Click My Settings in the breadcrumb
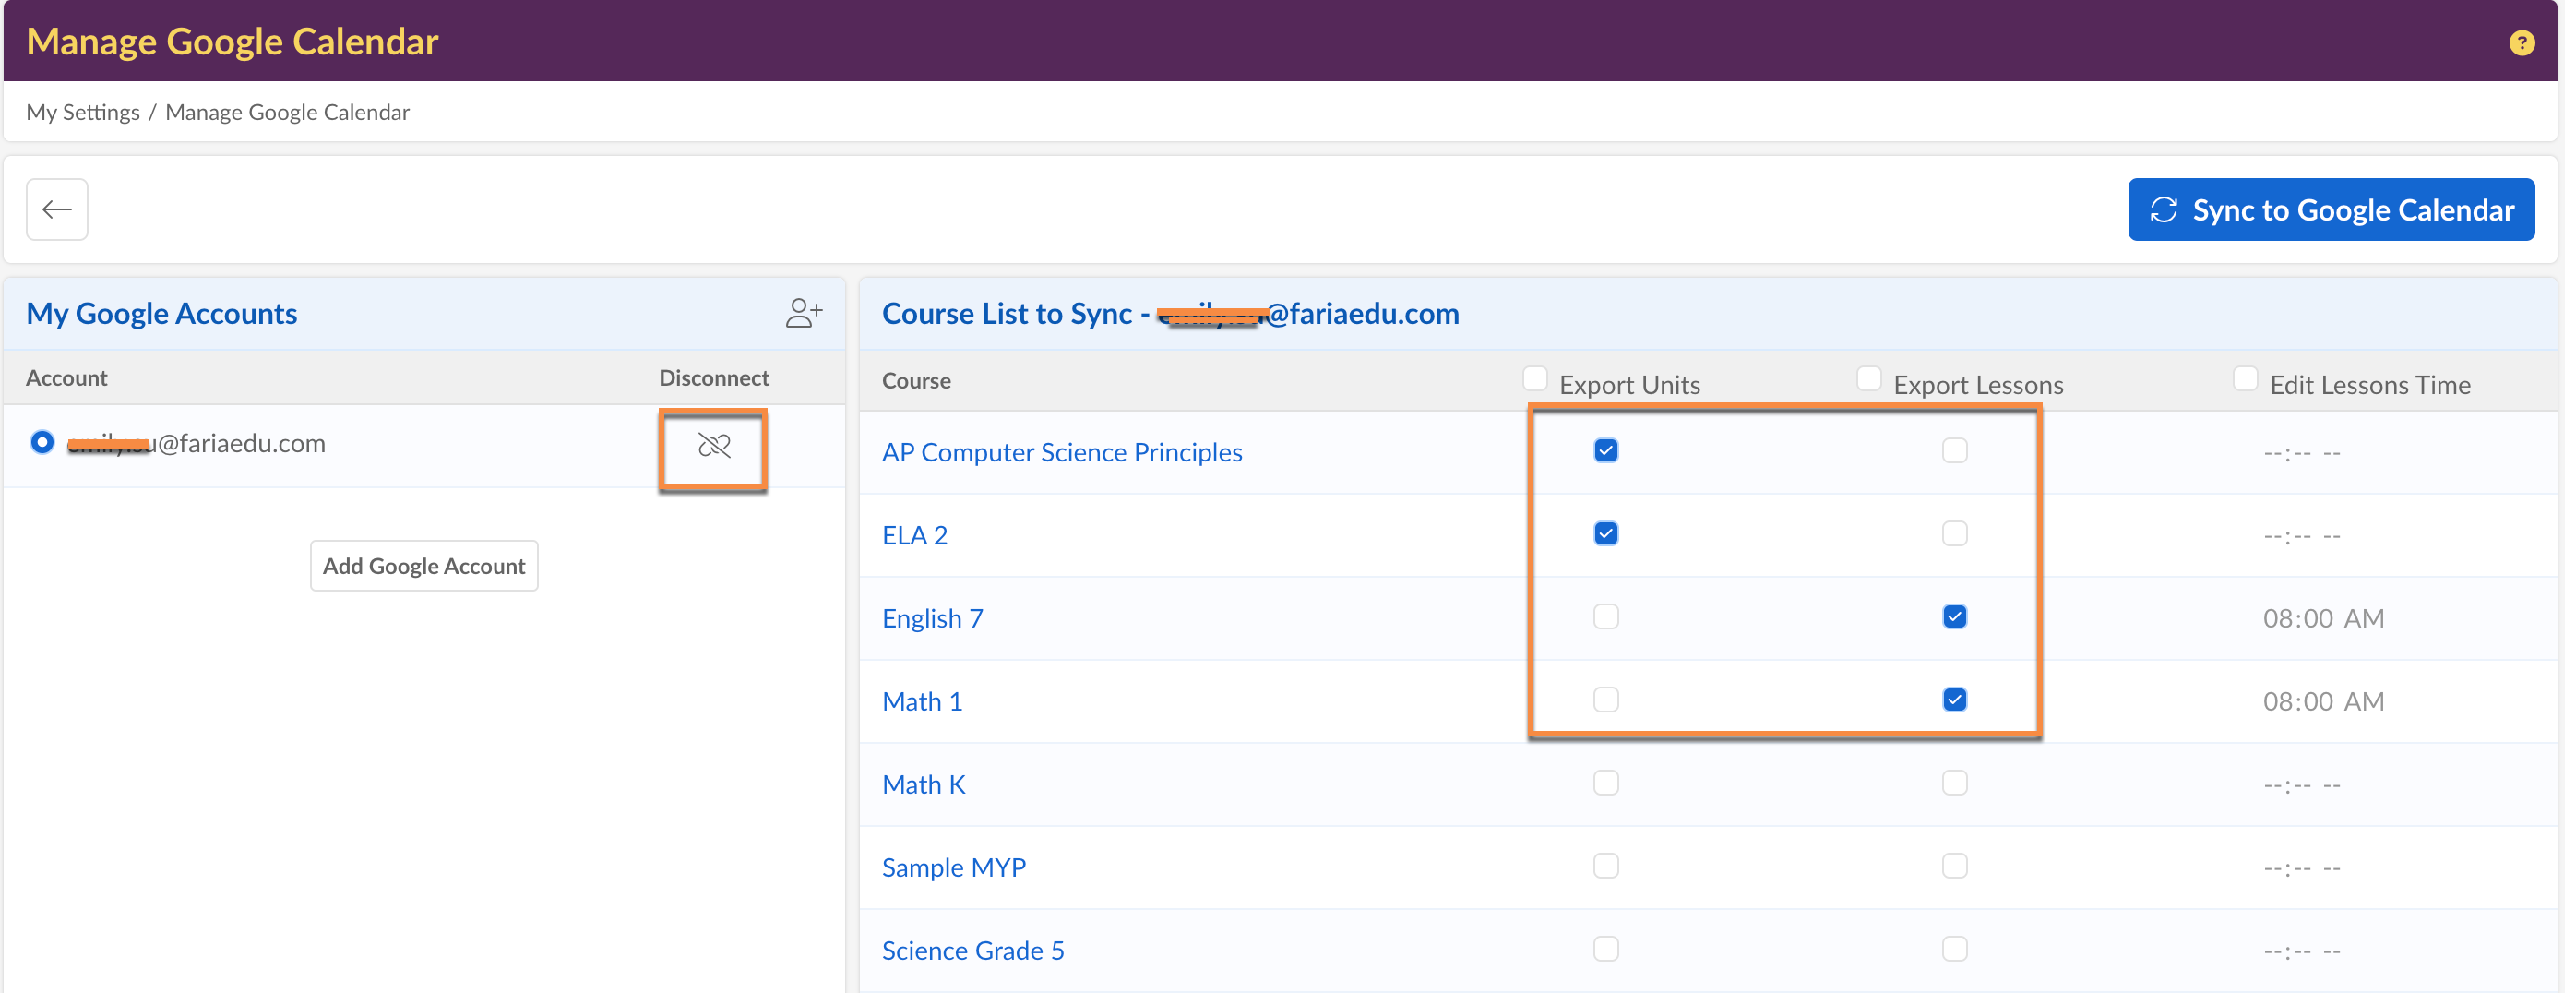Screen dimensions: 2576x993 (x=83, y=112)
